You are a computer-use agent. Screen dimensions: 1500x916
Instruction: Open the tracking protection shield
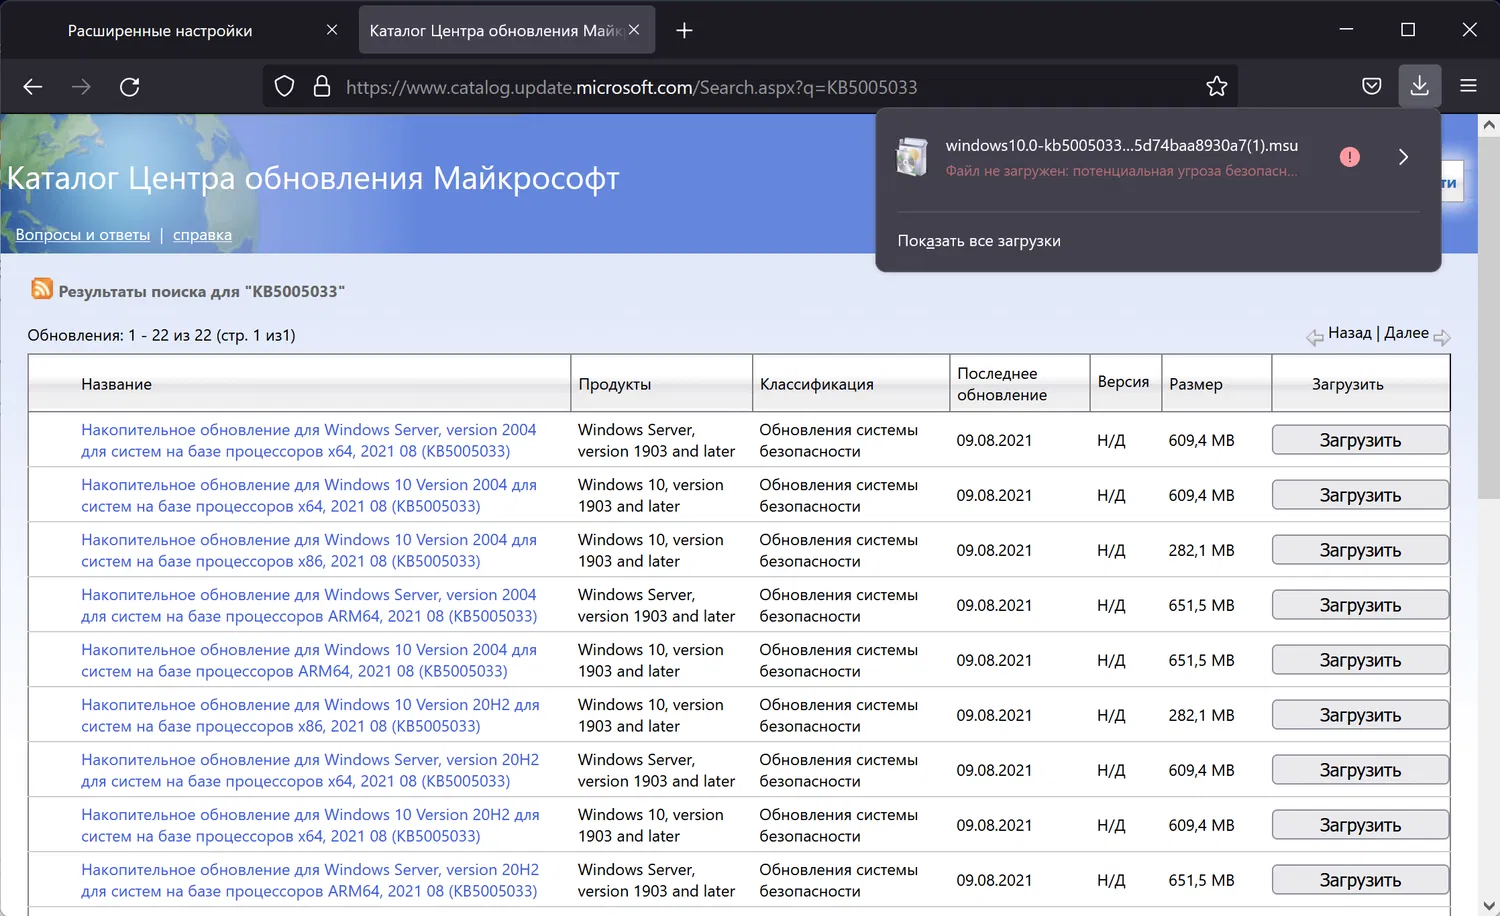pyautogui.click(x=284, y=87)
